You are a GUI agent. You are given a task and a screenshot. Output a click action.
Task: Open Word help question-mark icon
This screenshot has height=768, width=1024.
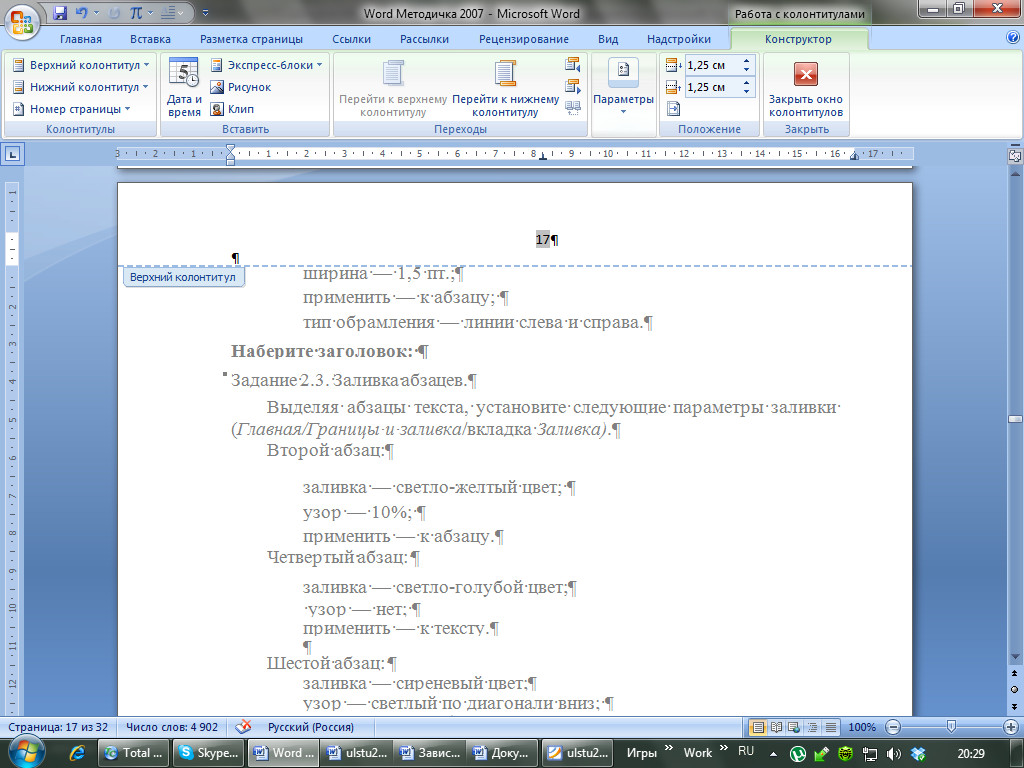pyautogui.click(x=1013, y=38)
